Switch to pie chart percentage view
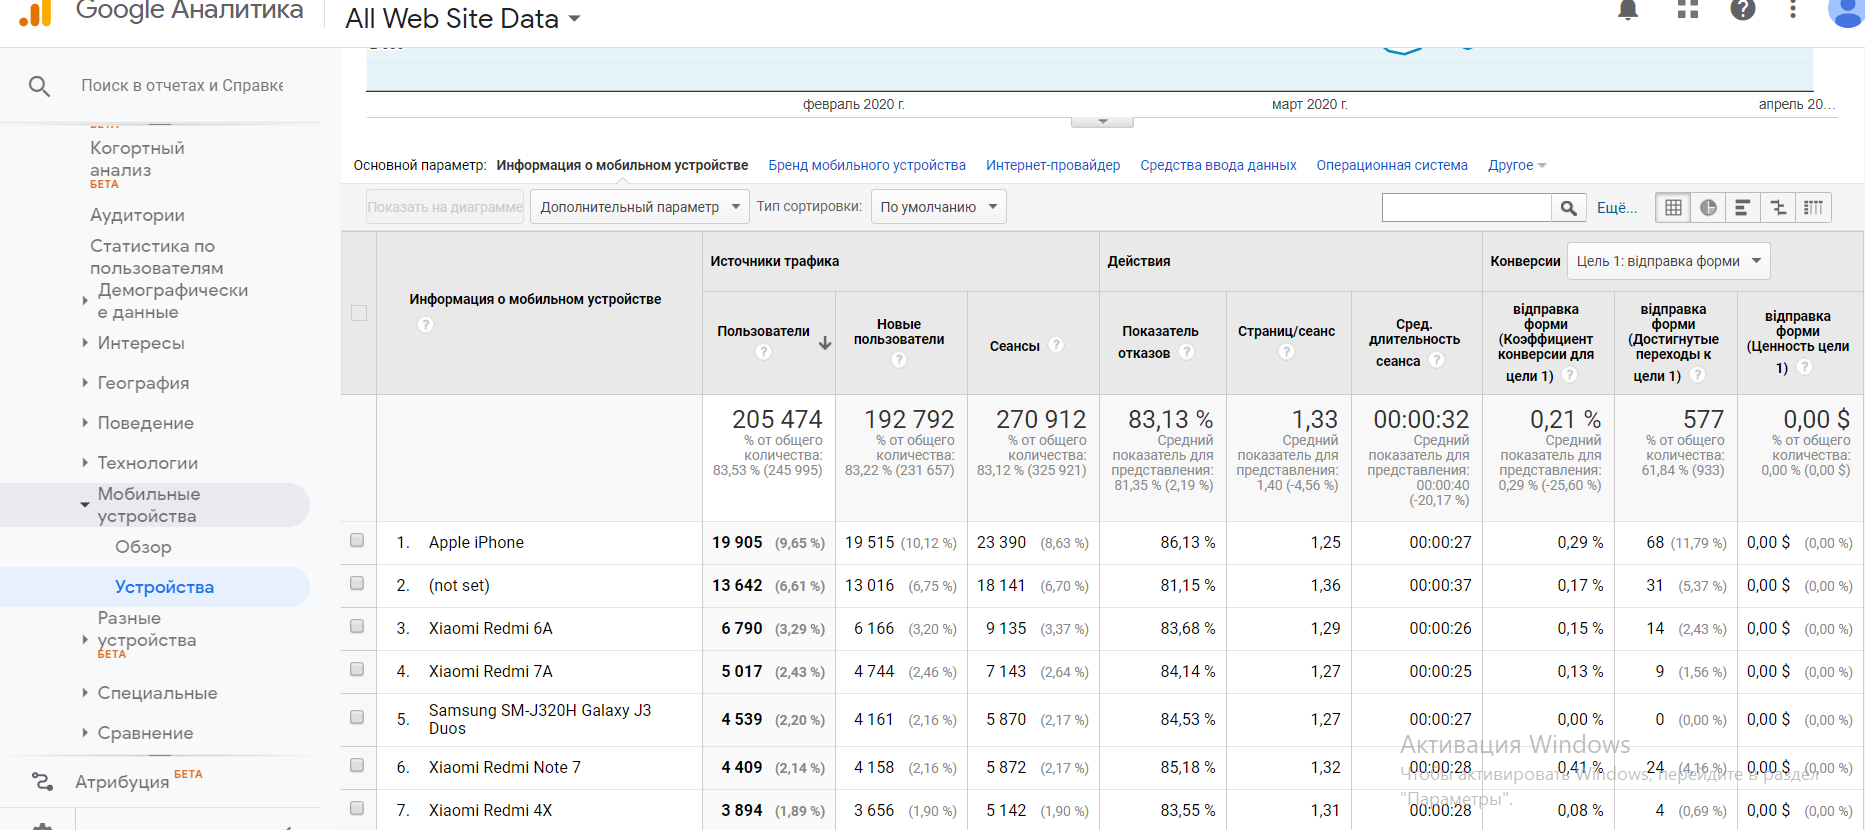 point(1708,207)
